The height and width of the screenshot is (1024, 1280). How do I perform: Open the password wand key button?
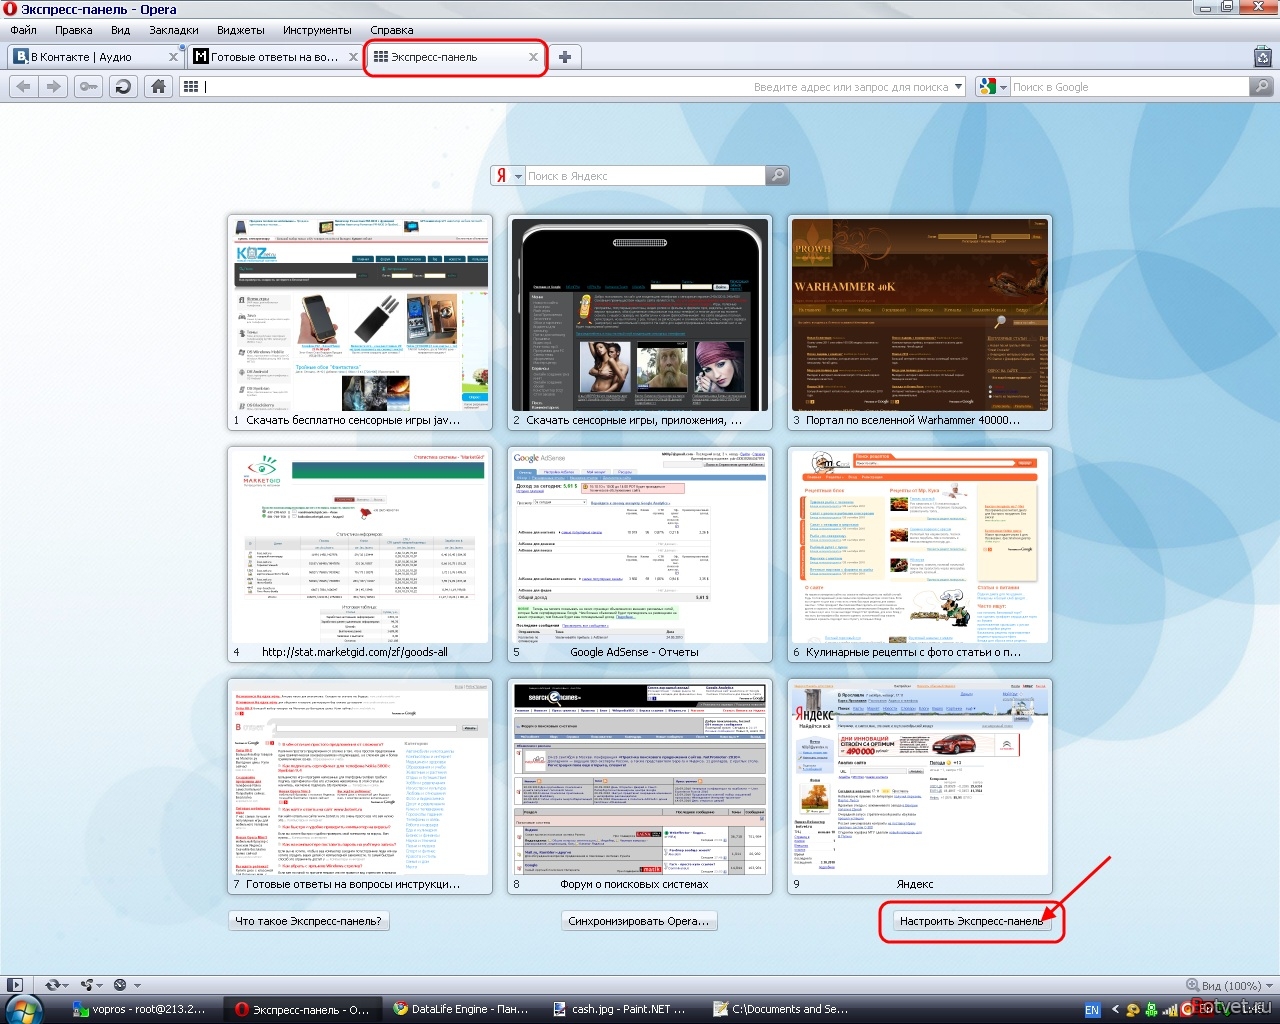[89, 87]
